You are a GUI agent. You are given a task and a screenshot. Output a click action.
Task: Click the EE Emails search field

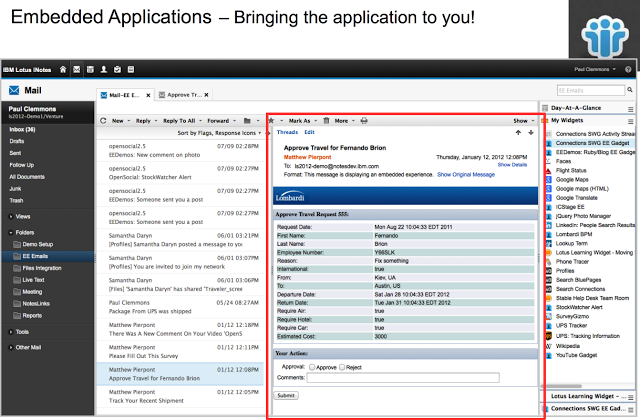coord(591,90)
